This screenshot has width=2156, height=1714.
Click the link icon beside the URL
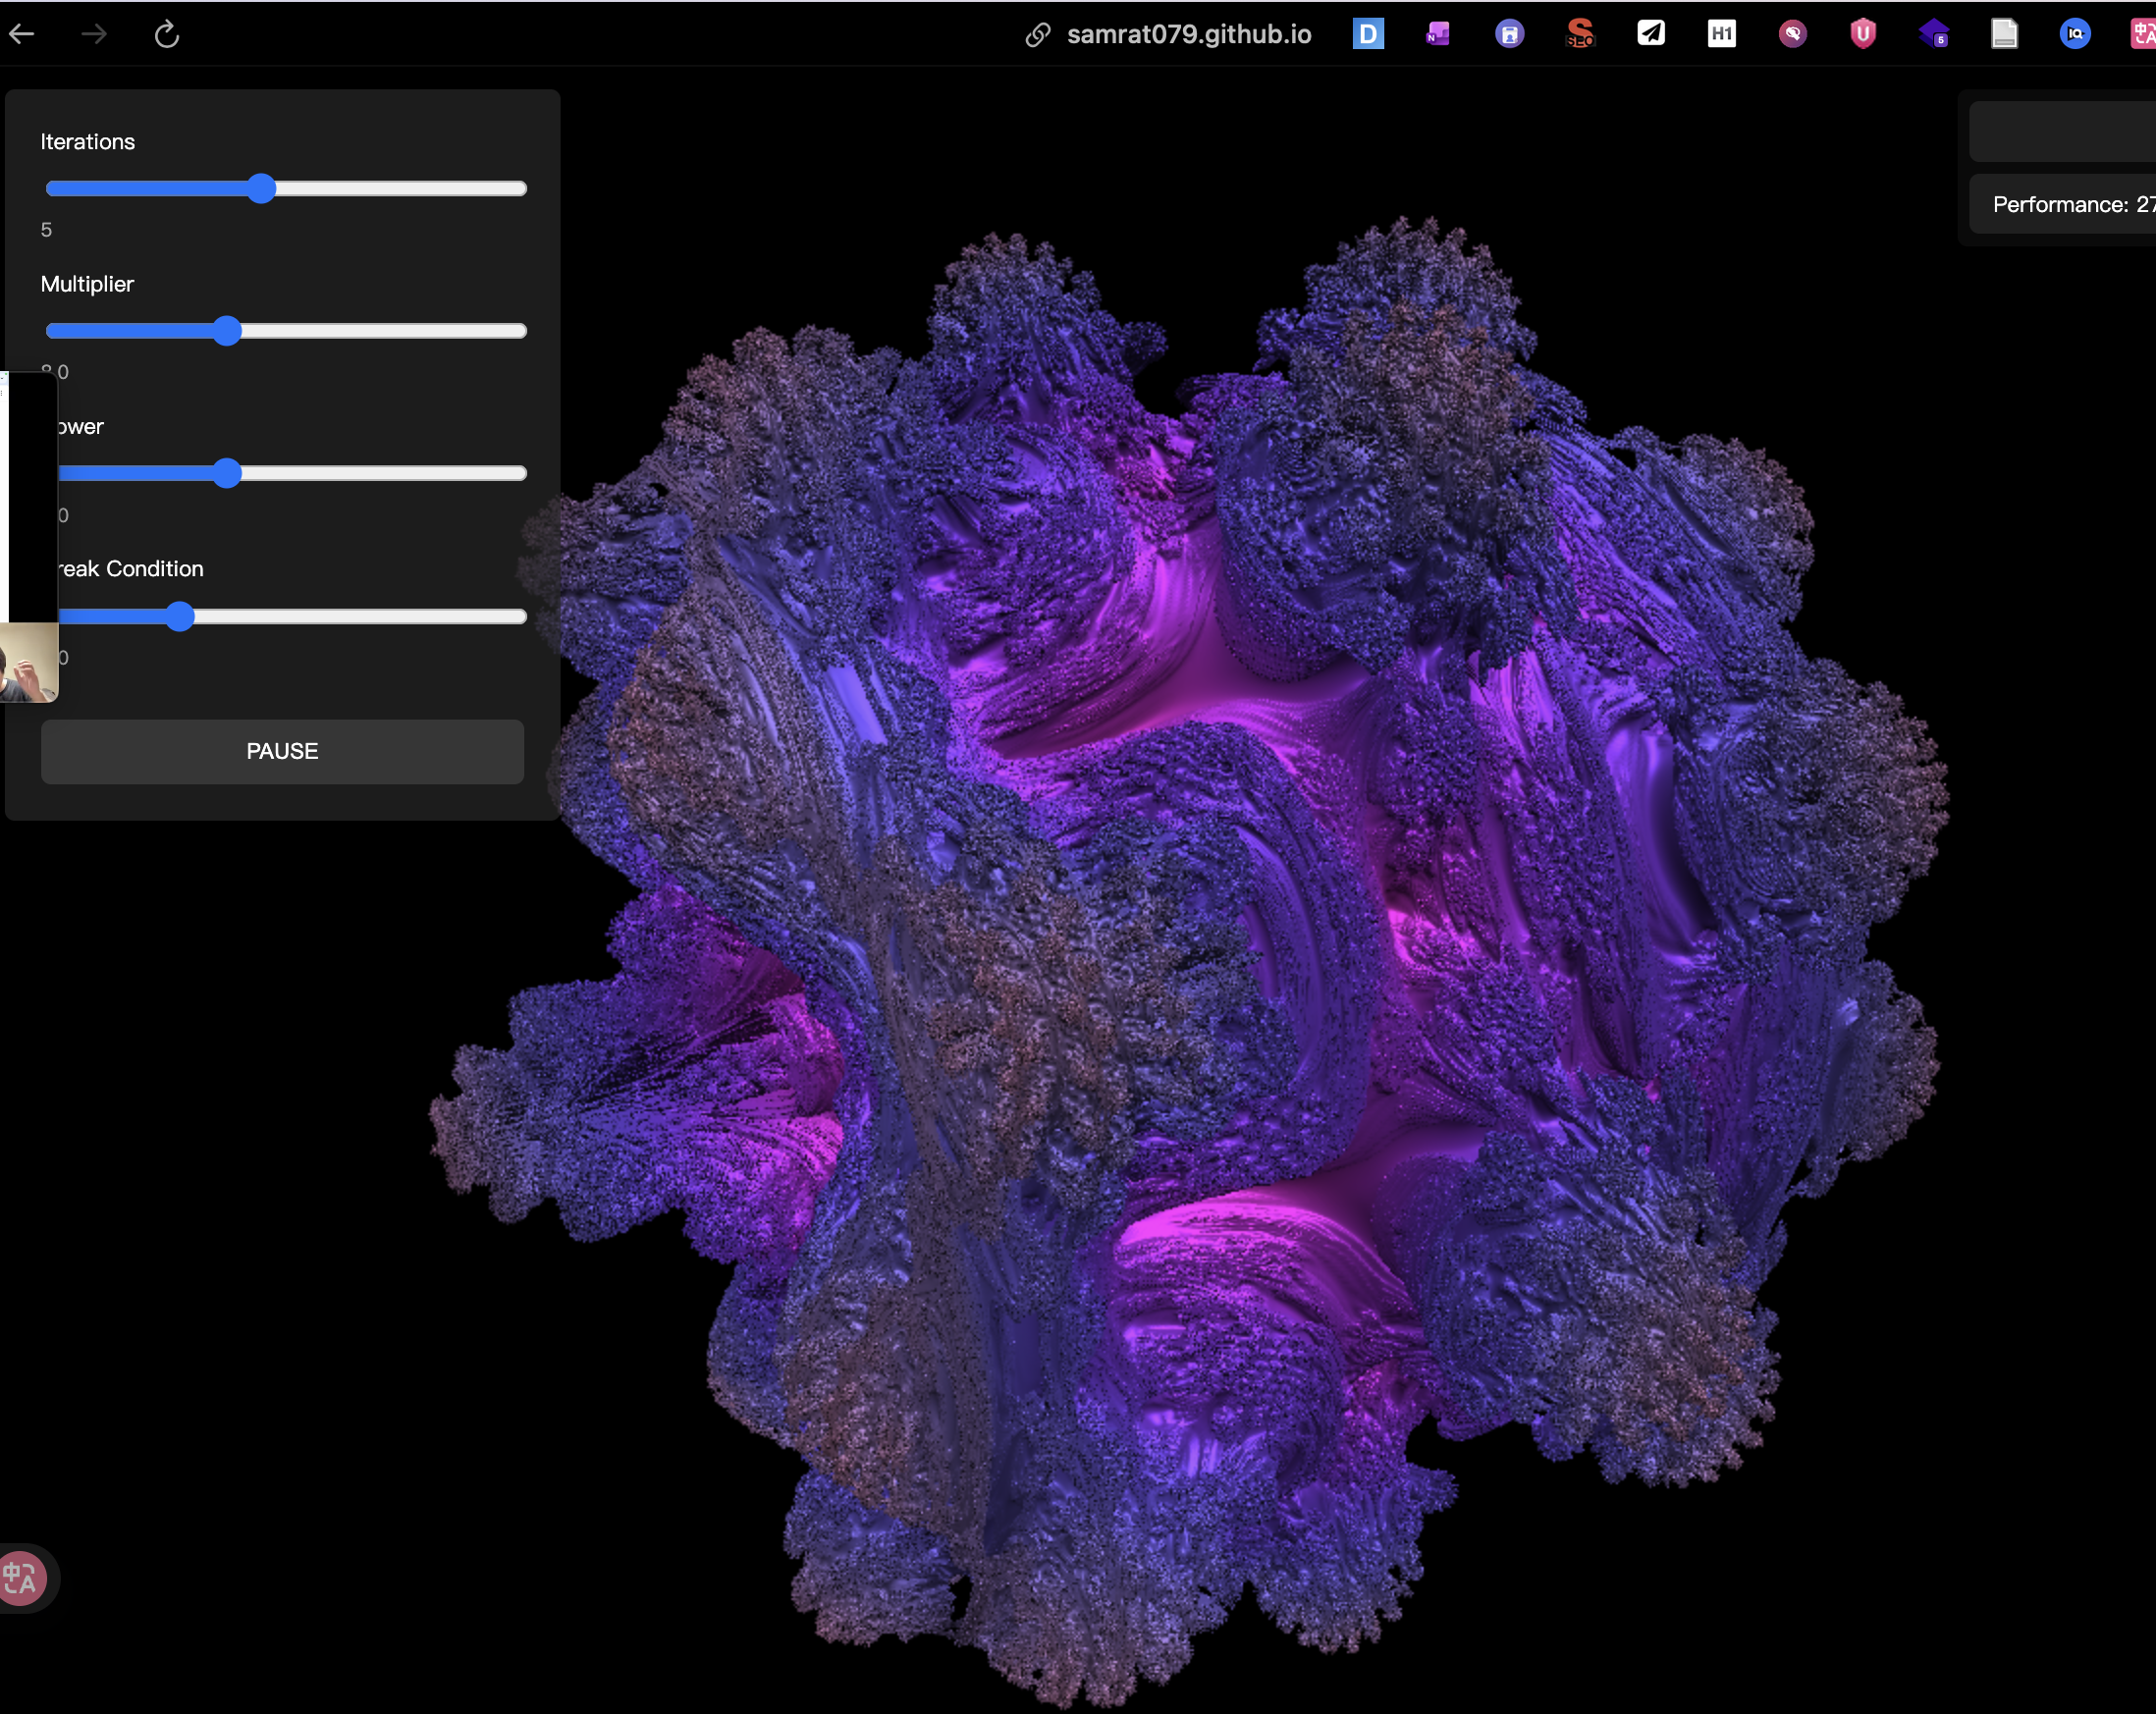(x=1038, y=35)
